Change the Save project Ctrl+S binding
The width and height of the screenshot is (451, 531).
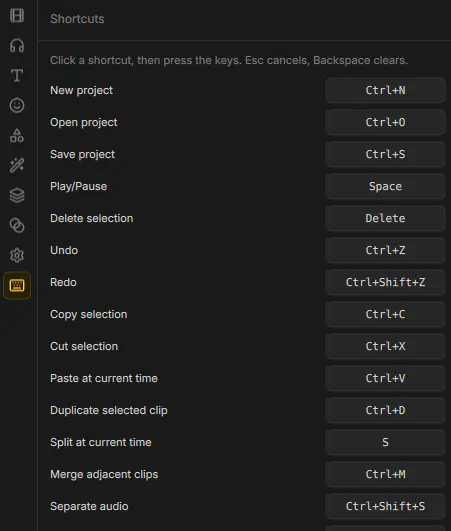coord(385,154)
